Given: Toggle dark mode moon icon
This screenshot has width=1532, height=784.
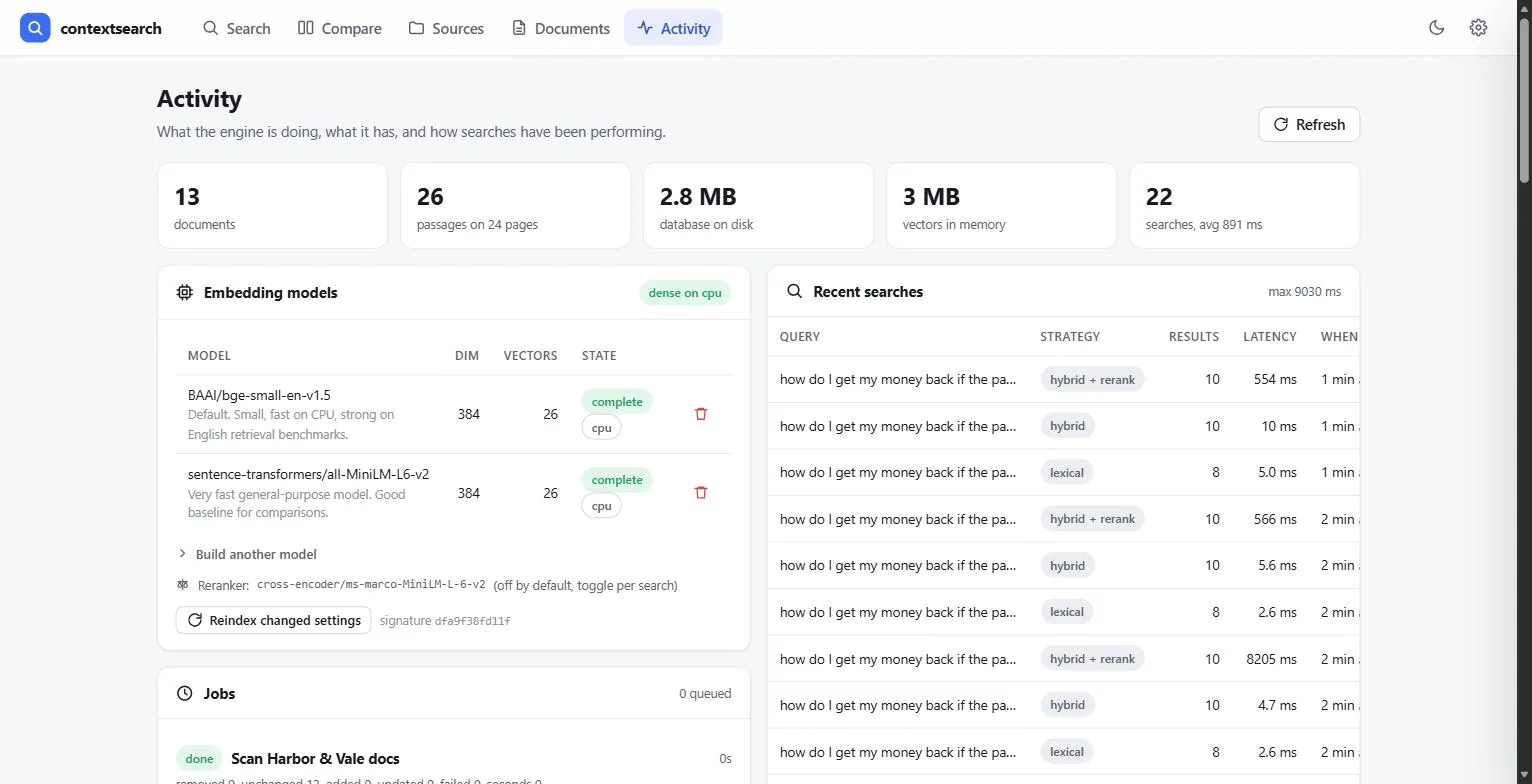Looking at the screenshot, I should click(1437, 28).
